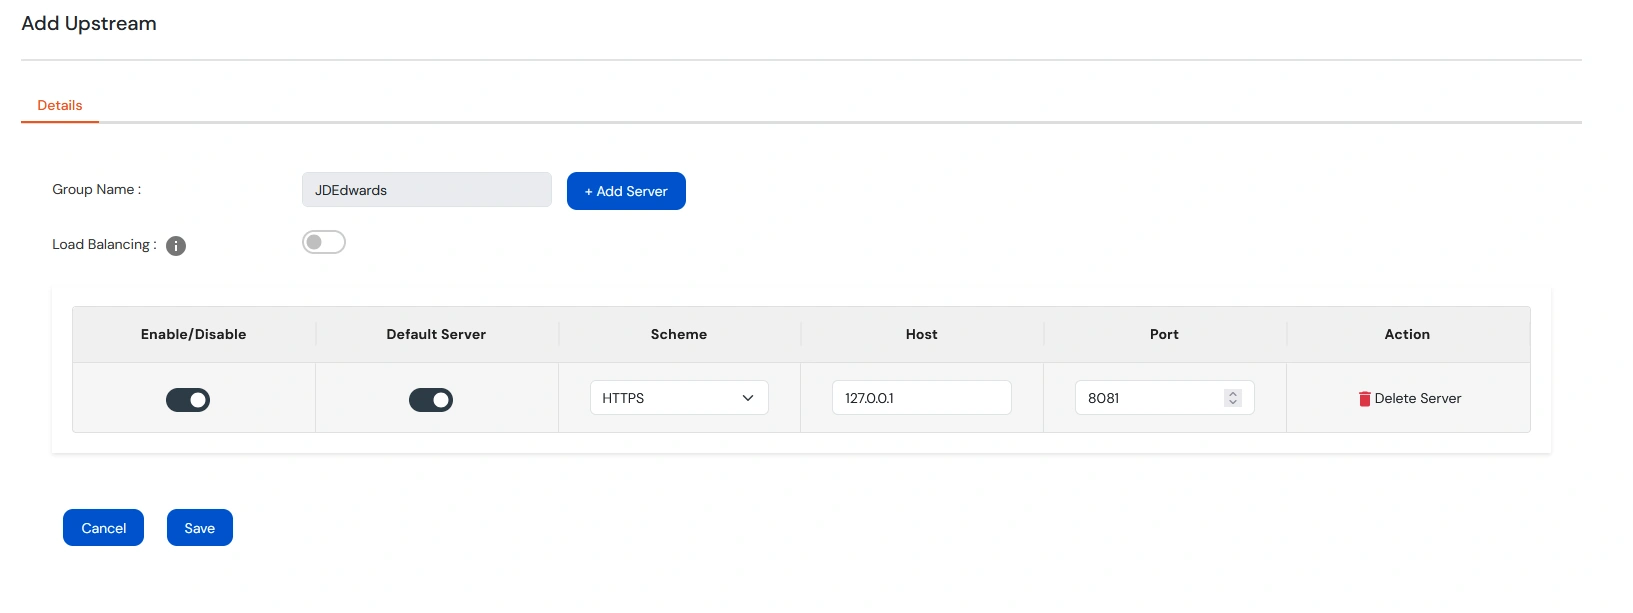
Task: Switch to the Details tab
Action: (x=60, y=105)
